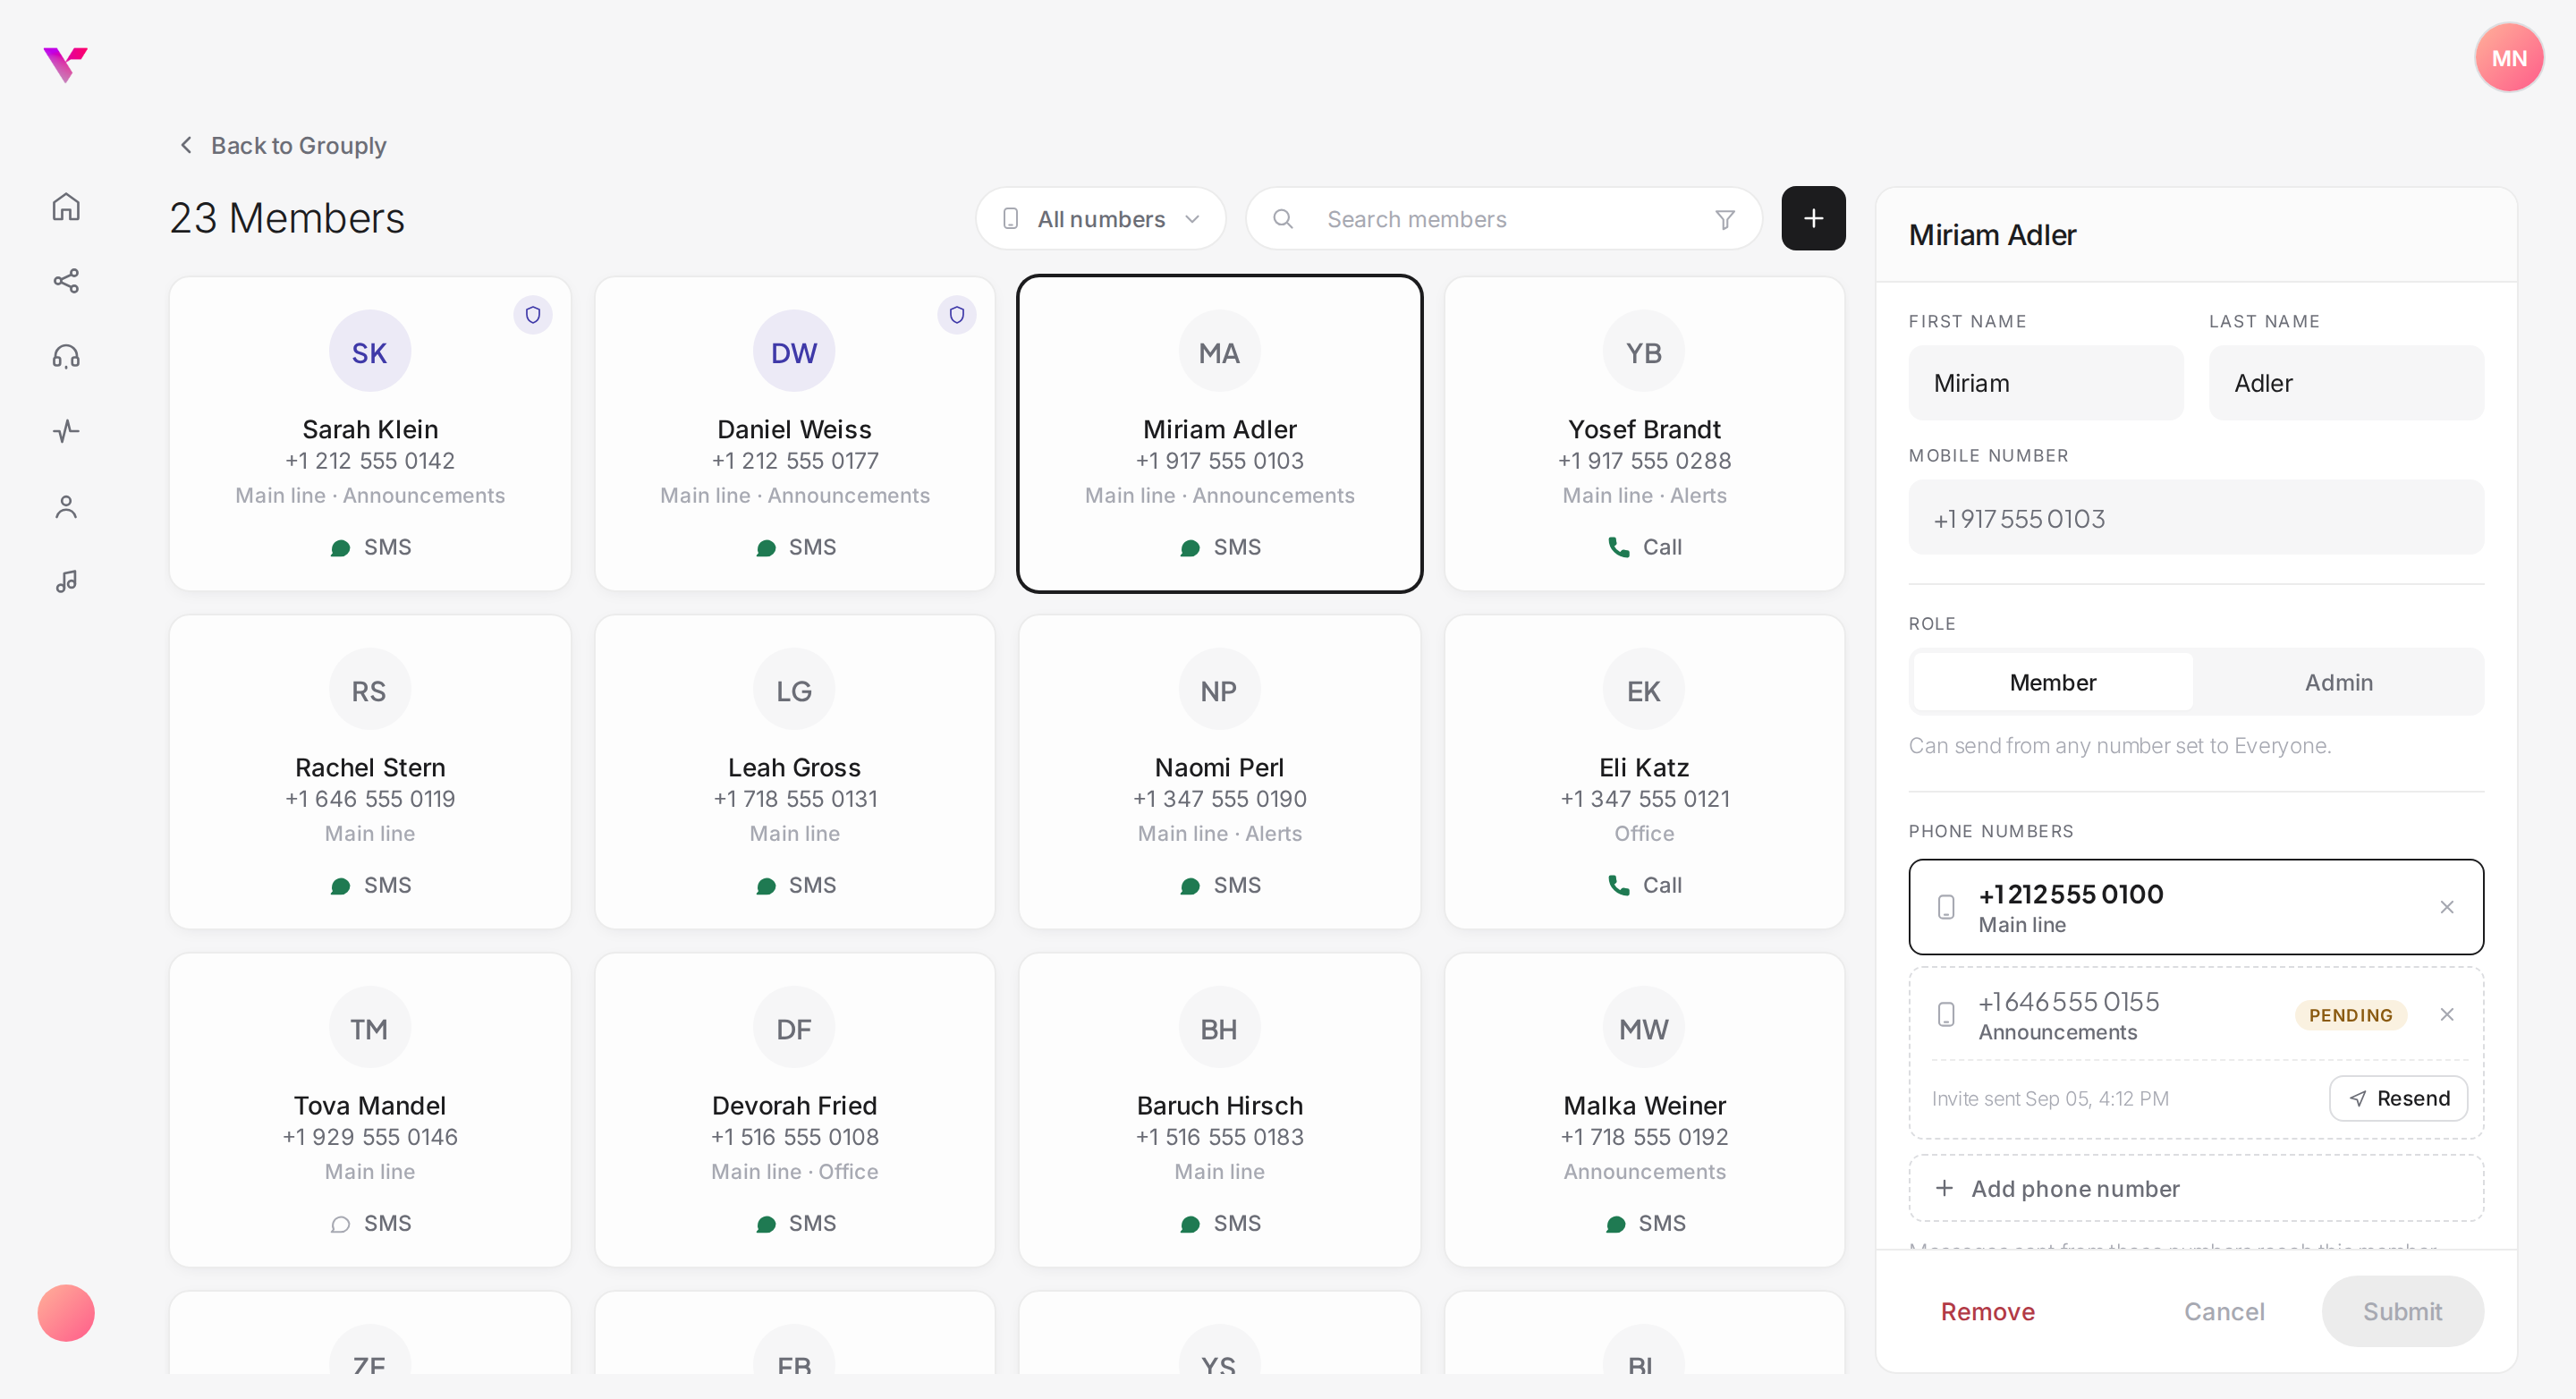Click the admin shield on Daniel Weiss
Screen dimensions: 2576x1399
(x=957, y=315)
